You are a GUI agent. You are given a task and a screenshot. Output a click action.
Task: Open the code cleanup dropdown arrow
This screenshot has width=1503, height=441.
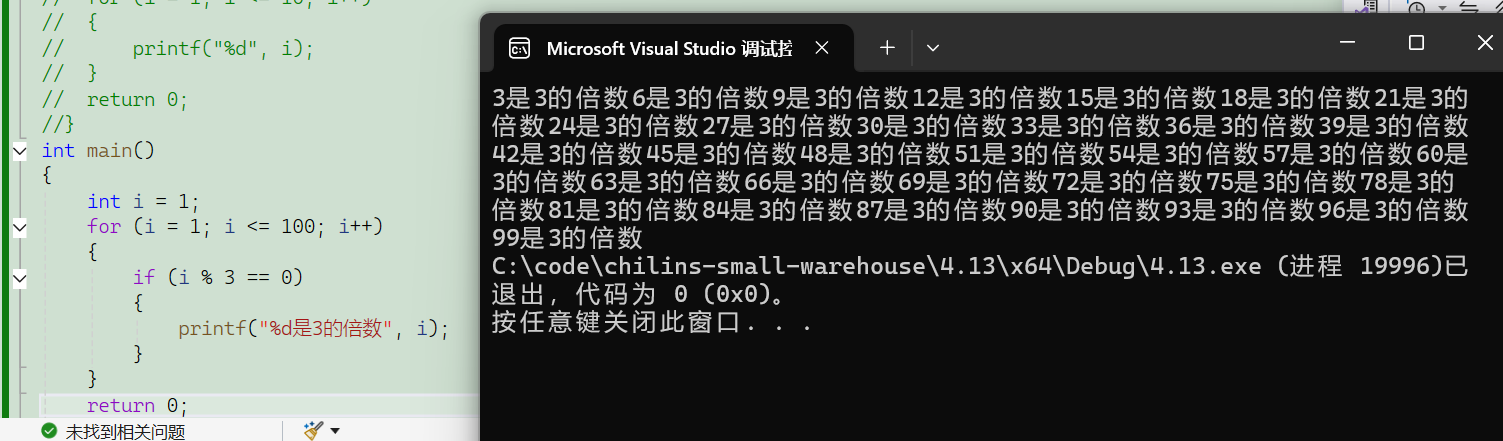point(335,431)
